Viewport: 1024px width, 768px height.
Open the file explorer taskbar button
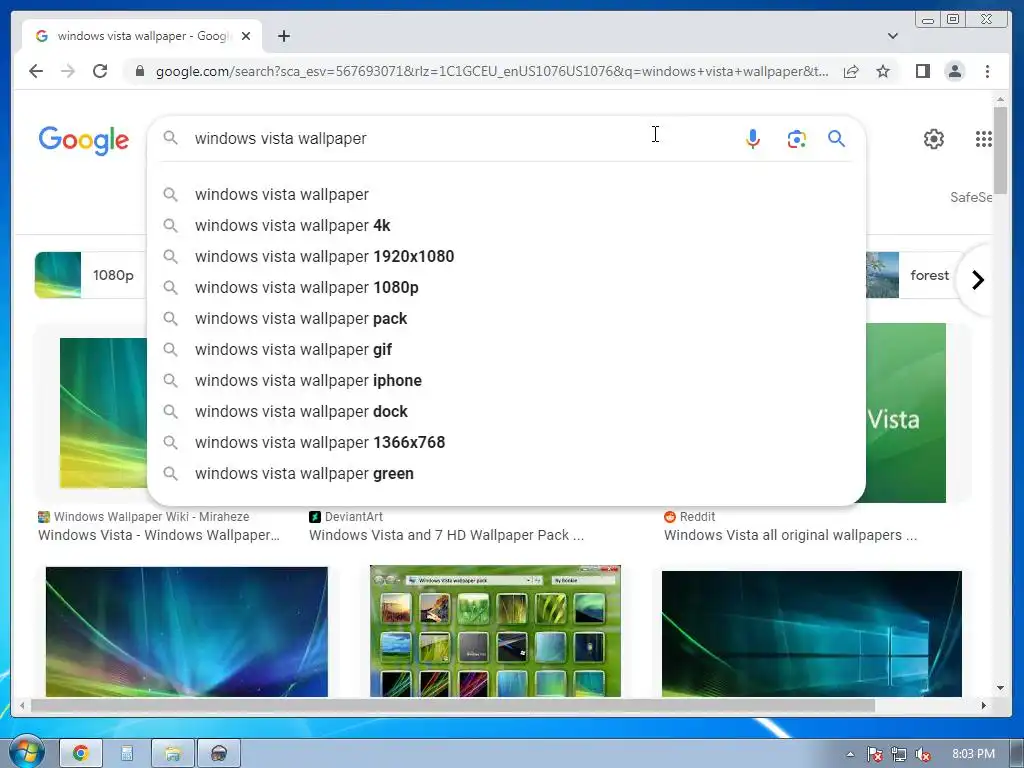[x=172, y=754]
